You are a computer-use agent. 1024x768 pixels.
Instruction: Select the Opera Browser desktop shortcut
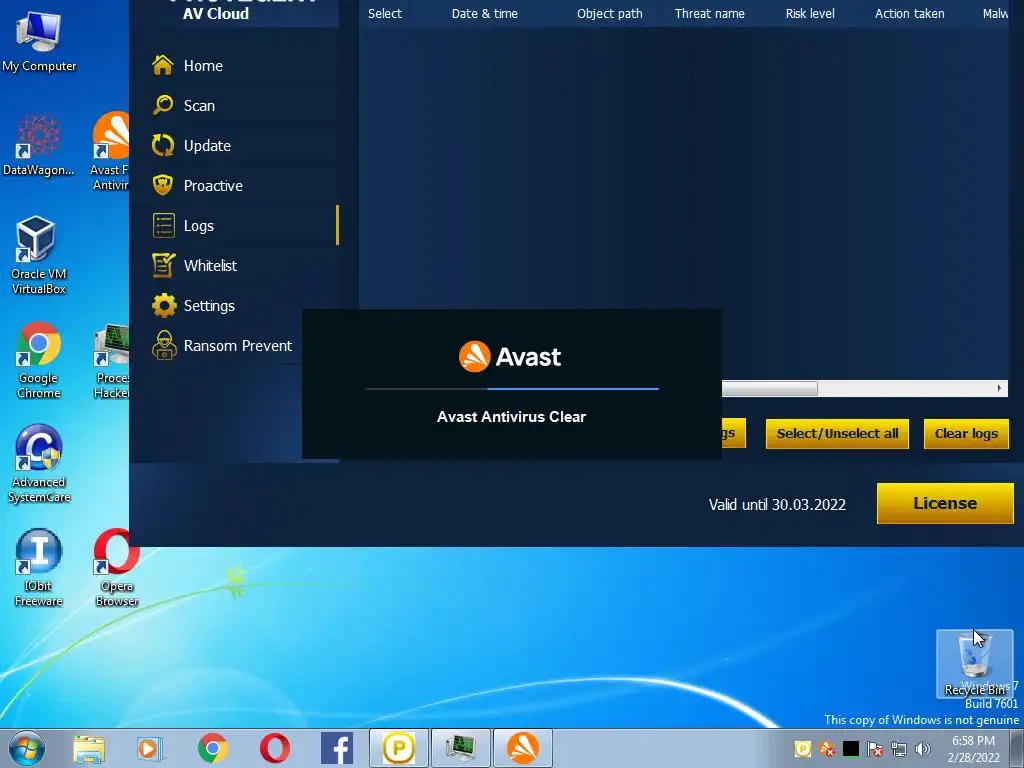tap(116, 568)
